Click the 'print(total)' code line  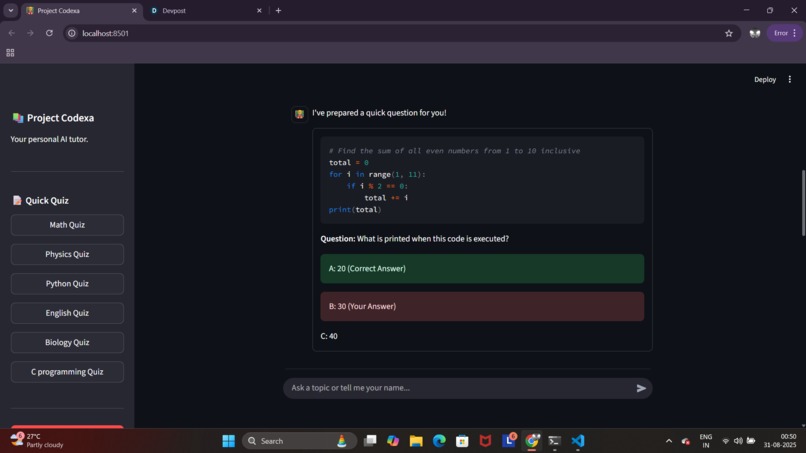tap(355, 210)
